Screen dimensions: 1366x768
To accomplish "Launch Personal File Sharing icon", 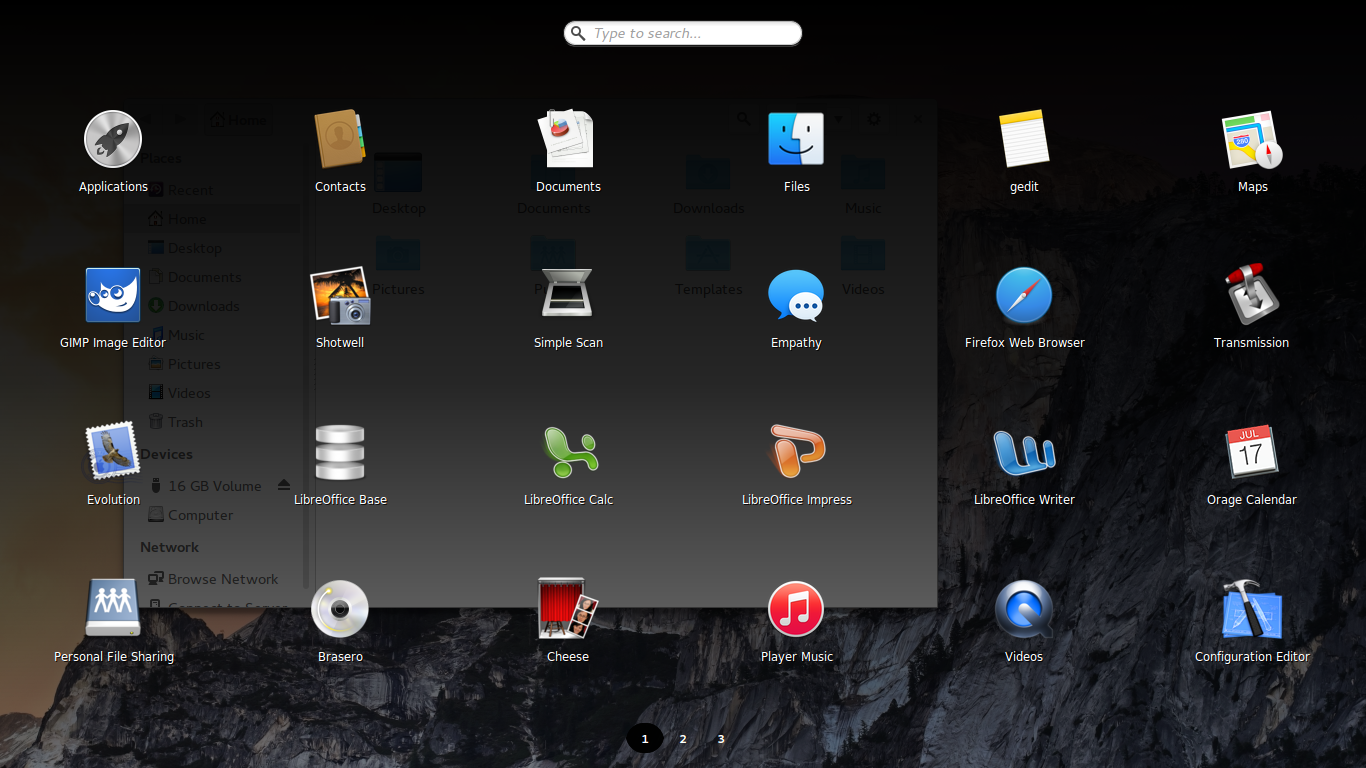I will pyautogui.click(x=113, y=607).
